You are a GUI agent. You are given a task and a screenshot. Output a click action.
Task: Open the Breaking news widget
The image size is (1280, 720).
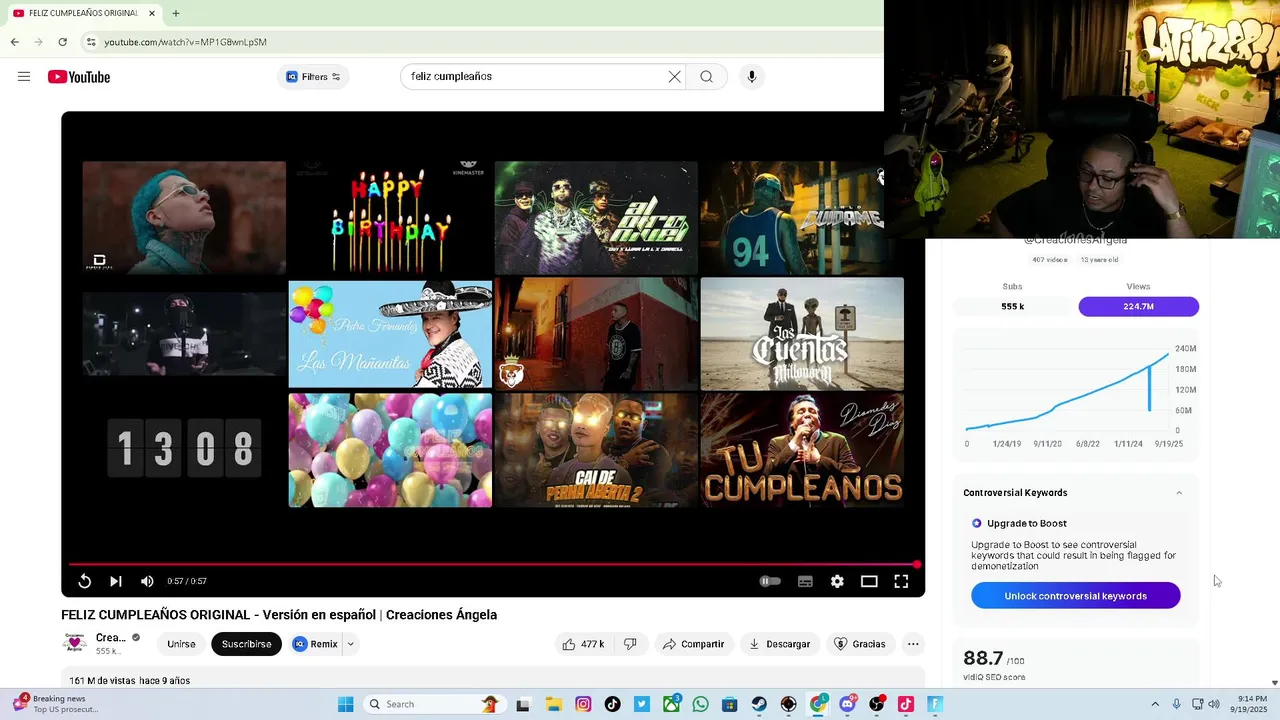pyautogui.click(x=55, y=704)
